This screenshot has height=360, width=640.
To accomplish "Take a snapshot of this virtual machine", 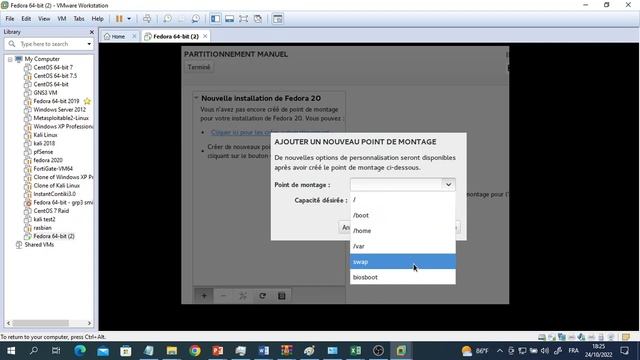I will click(x=167, y=19).
